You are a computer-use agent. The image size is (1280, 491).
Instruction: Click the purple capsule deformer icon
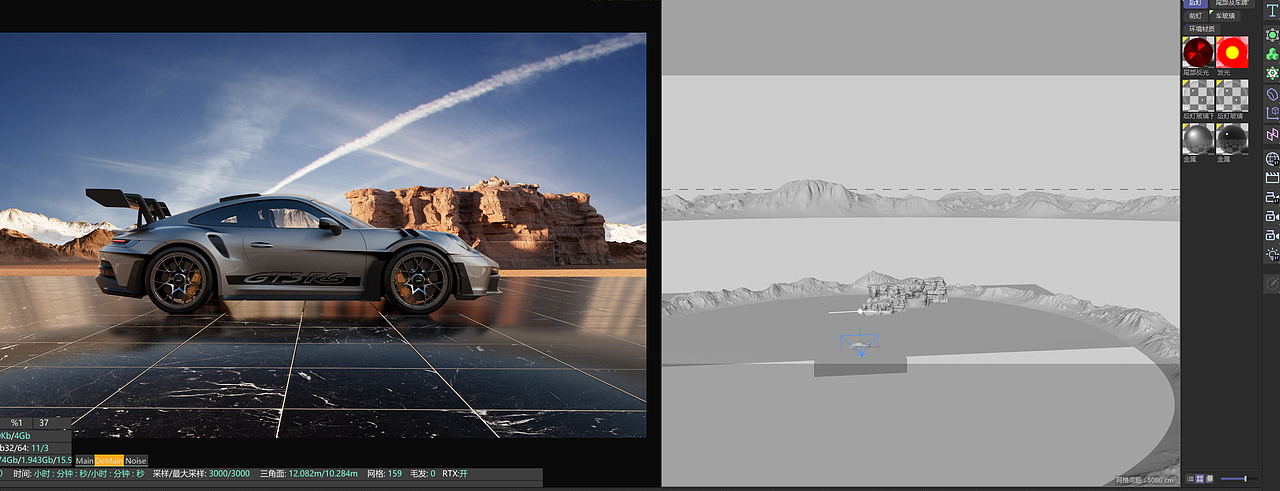coord(1272,94)
